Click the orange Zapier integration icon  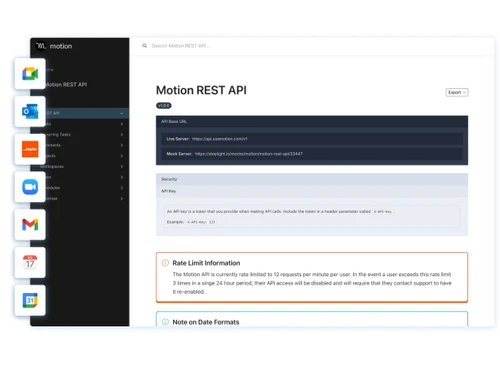[30, 149]
